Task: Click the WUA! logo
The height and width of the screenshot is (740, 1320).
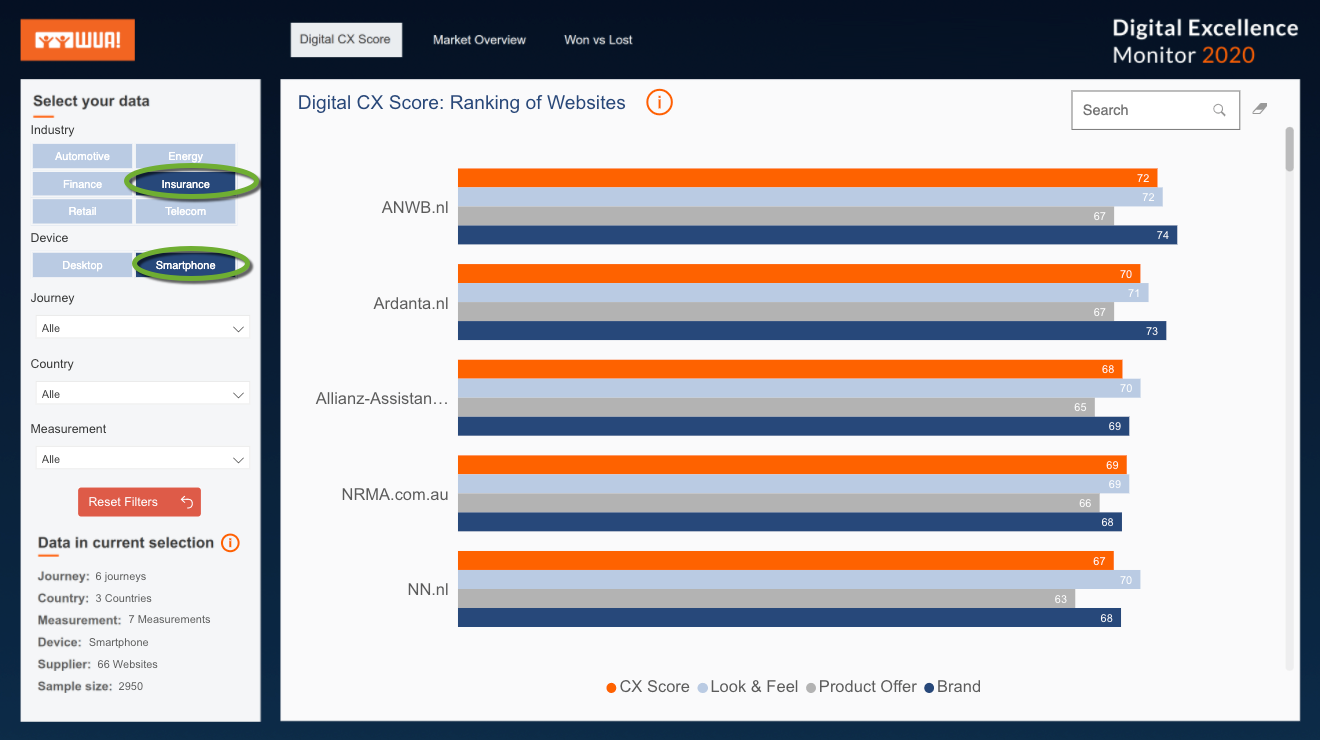Action: [78, 40]
